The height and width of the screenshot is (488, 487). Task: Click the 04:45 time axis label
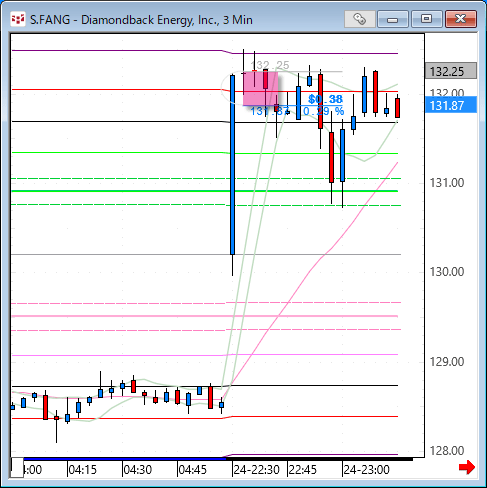(x=192, y=470)
